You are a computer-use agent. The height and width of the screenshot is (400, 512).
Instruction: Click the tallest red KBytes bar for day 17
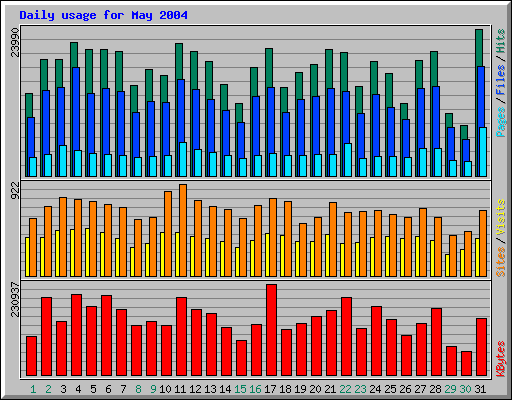point(271,330)
